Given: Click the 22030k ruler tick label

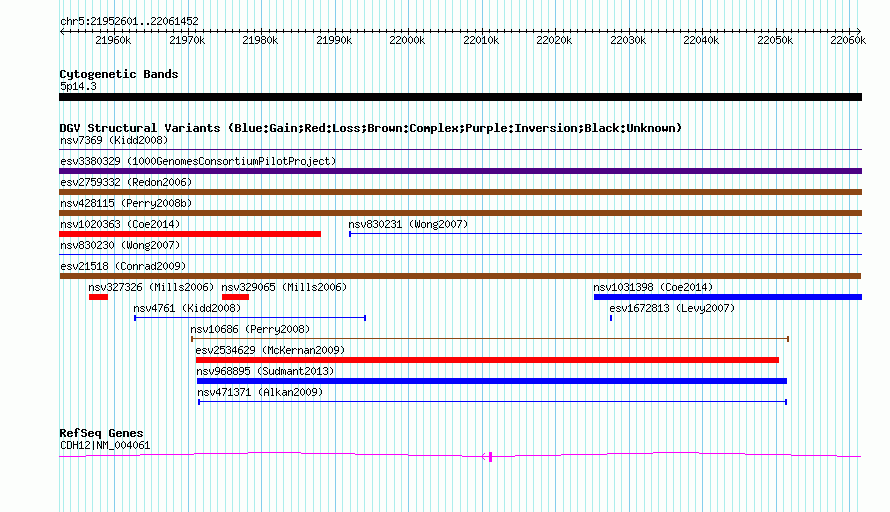Looking at the screenshot, I should (x=628, y=40).
